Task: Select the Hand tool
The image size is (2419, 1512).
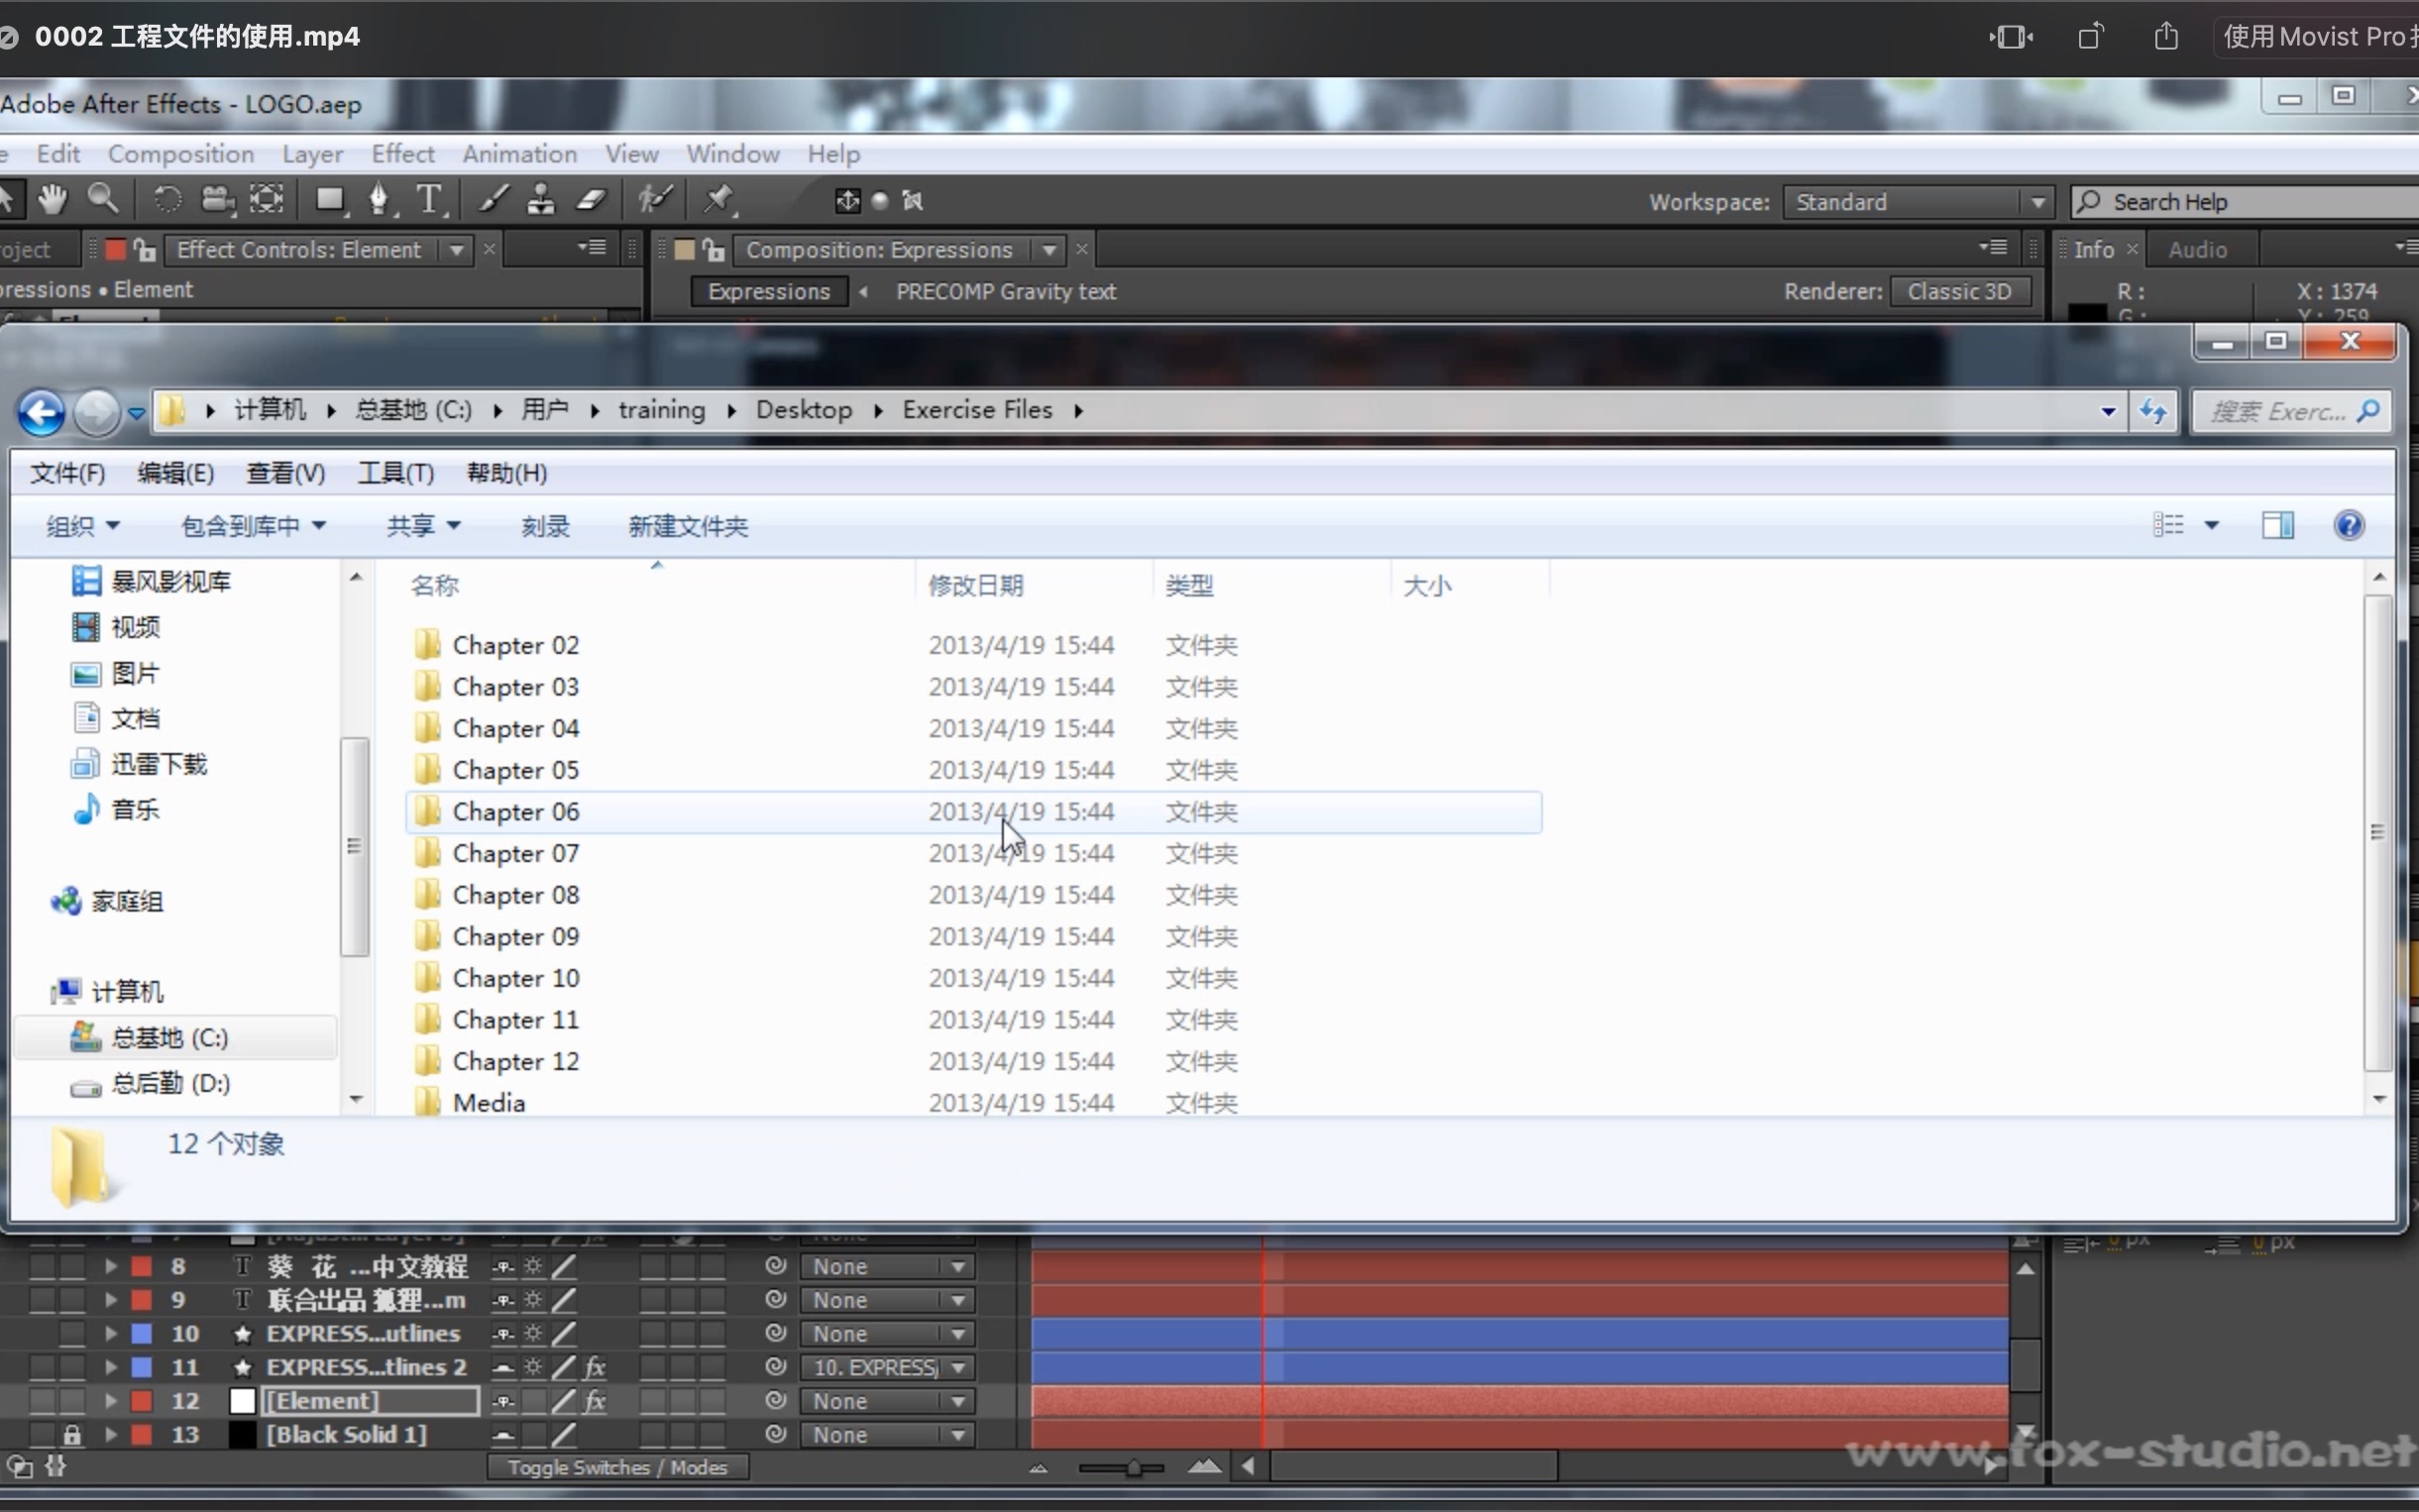Action: point(52,200)
